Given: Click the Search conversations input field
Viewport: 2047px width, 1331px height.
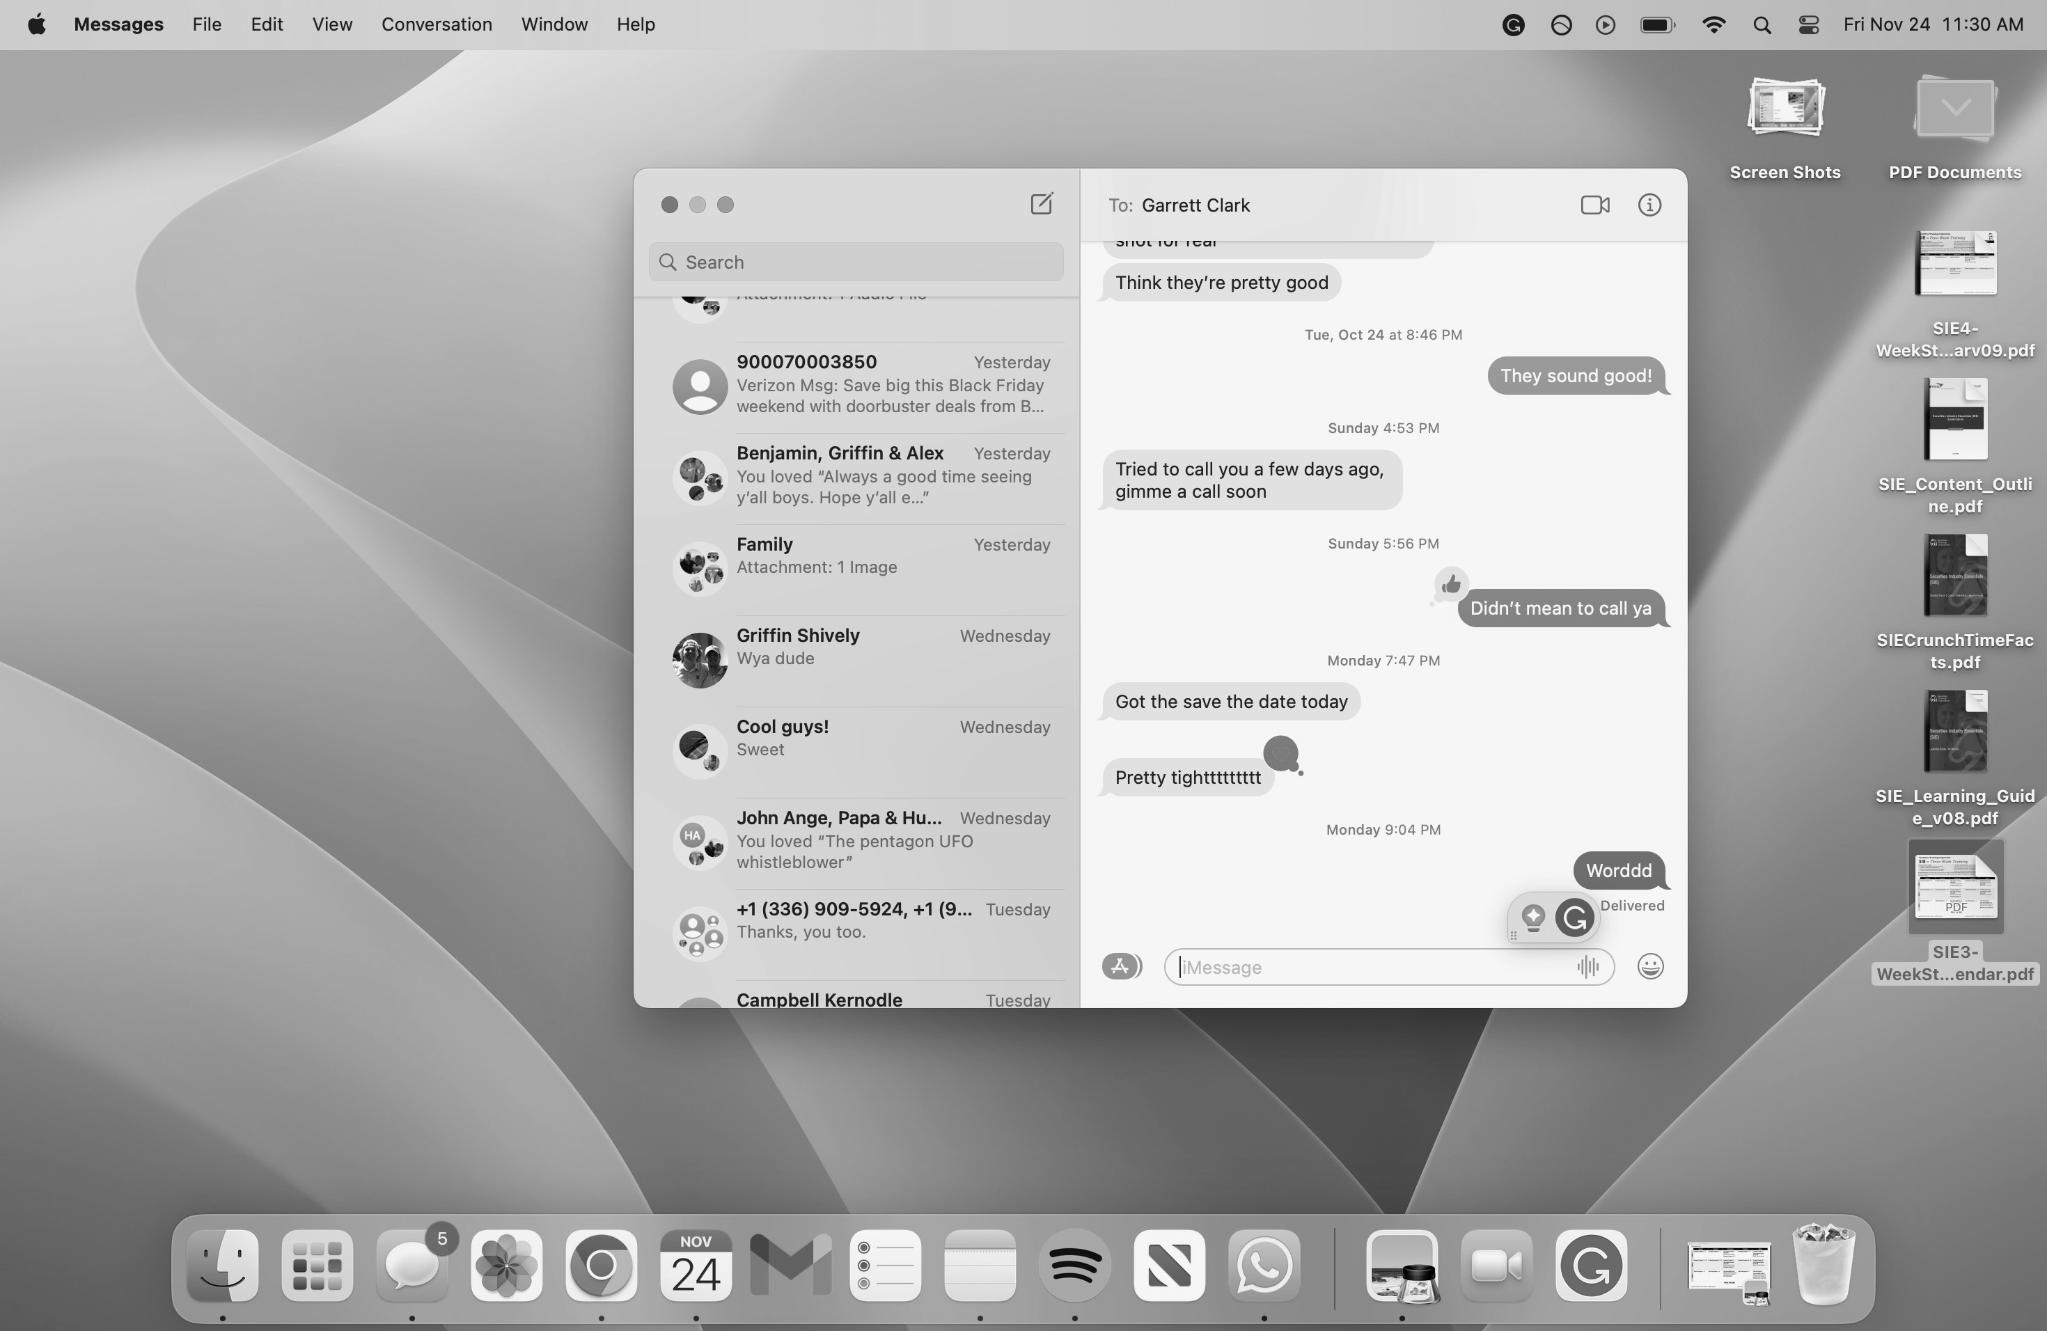Looking at the screenshot, I should (x=858, y=261).
